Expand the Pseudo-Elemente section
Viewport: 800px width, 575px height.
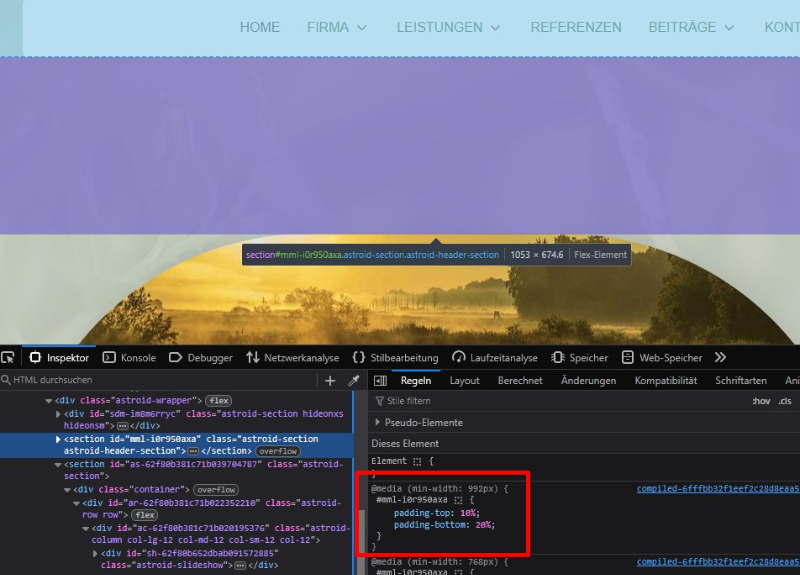coord(378,422)
